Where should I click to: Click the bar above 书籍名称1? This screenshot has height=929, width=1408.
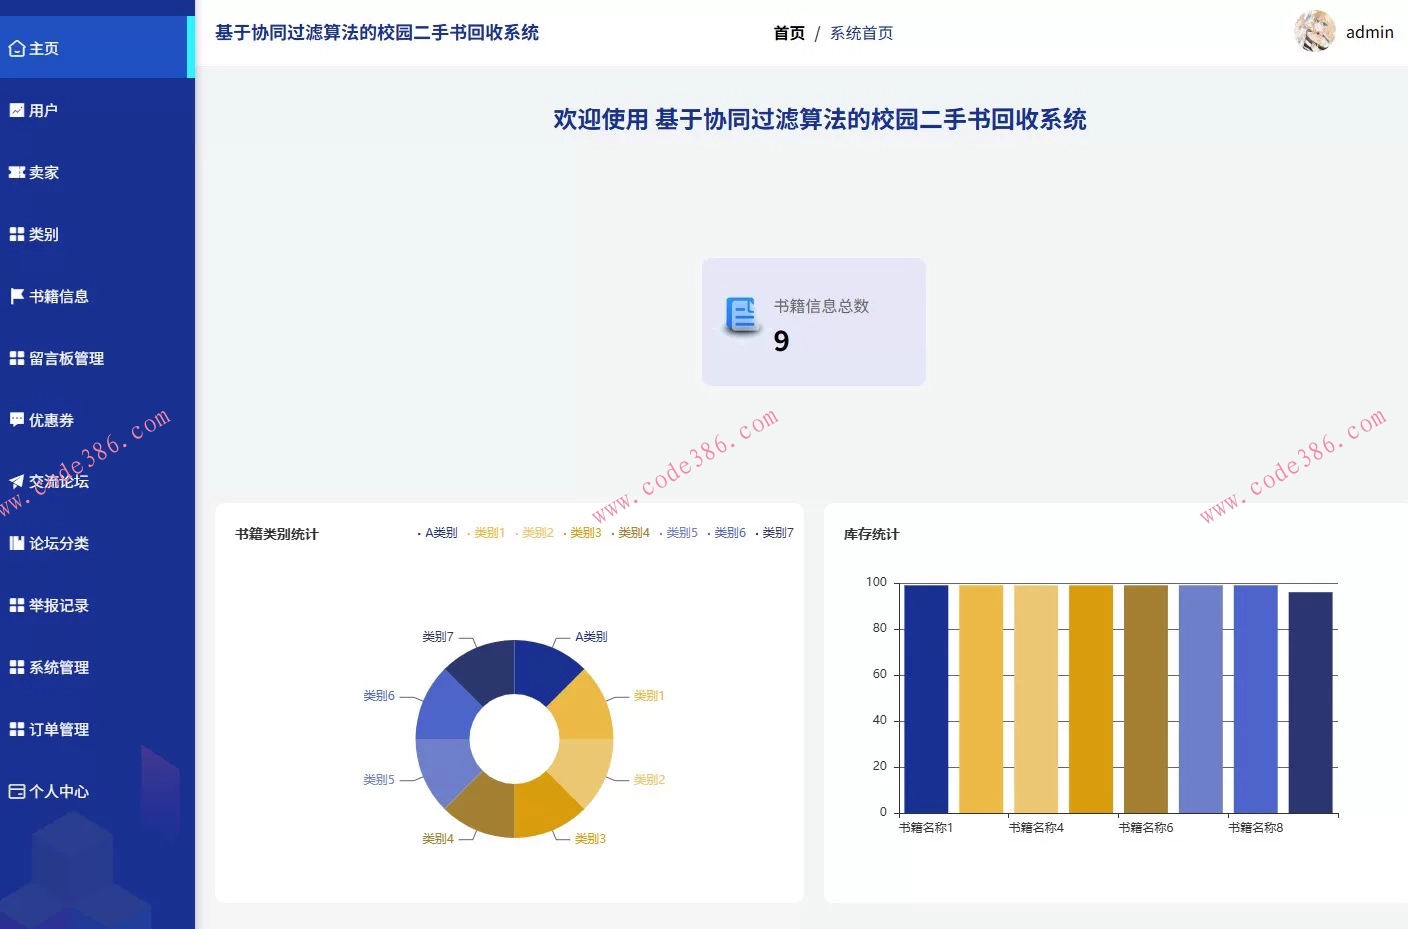click(926, 699)
